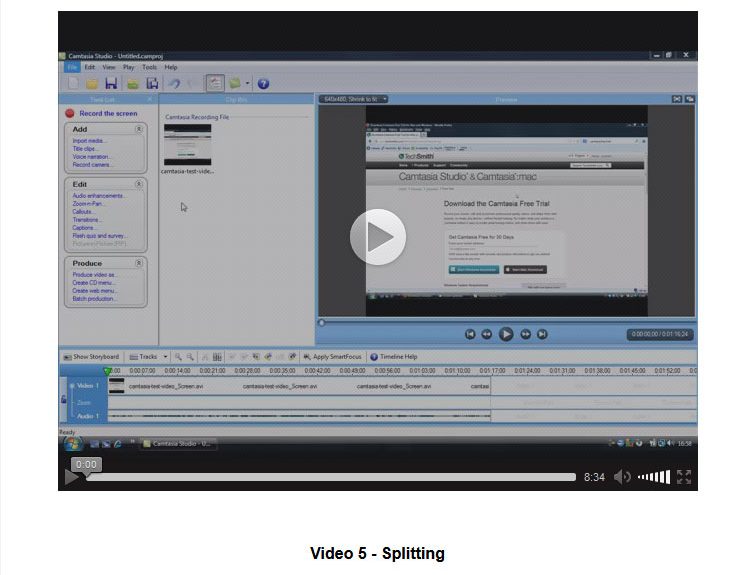
Task: Click the timeline zoom in magnifier
Action: pos(178,357)
